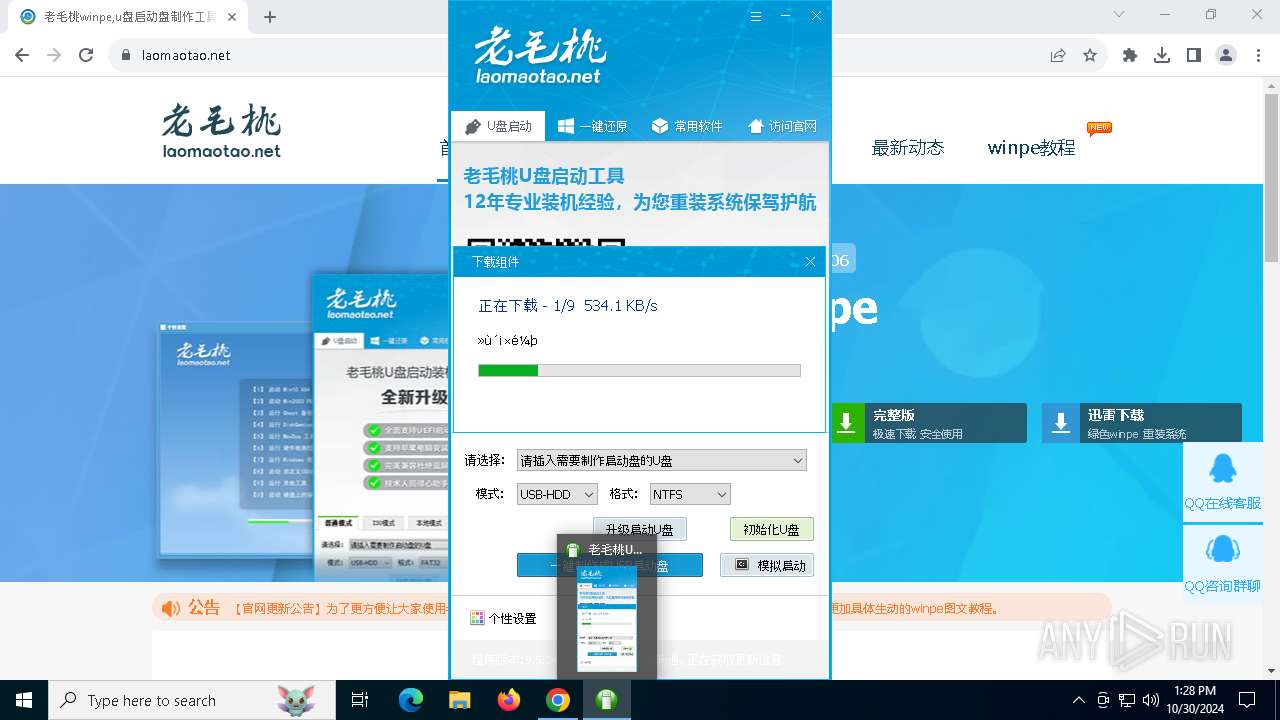The image size is (1280, 720).
Task: Switch to the 一键还原 tab
Action: 592,126
